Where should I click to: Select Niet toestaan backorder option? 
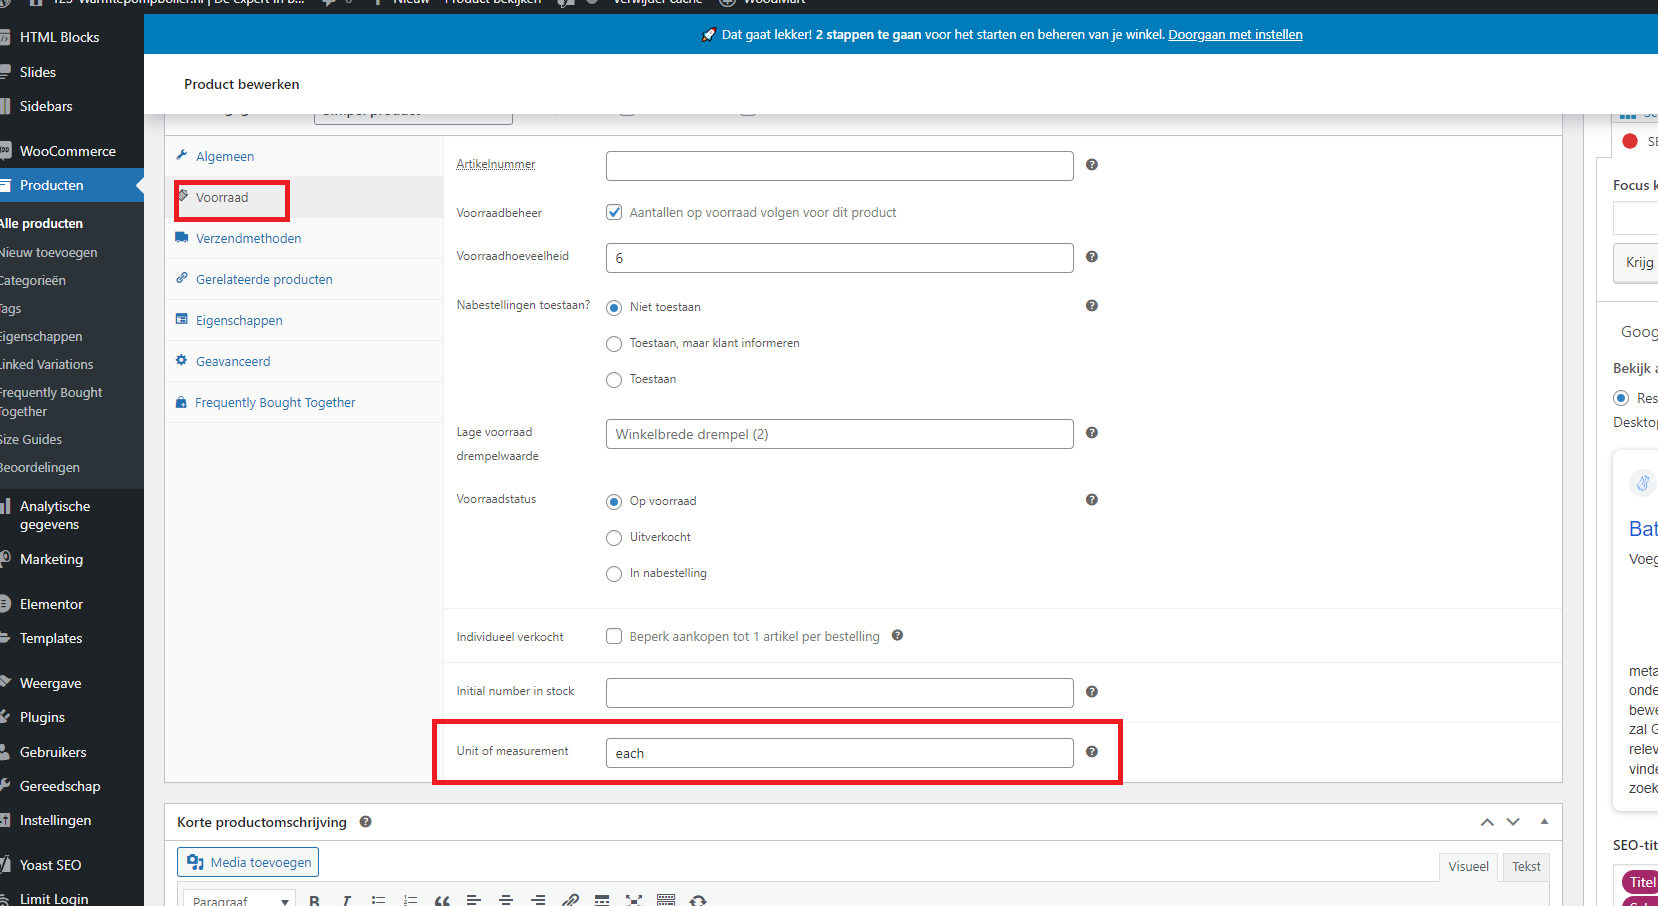pyautogui.click(x=614, y=308)
